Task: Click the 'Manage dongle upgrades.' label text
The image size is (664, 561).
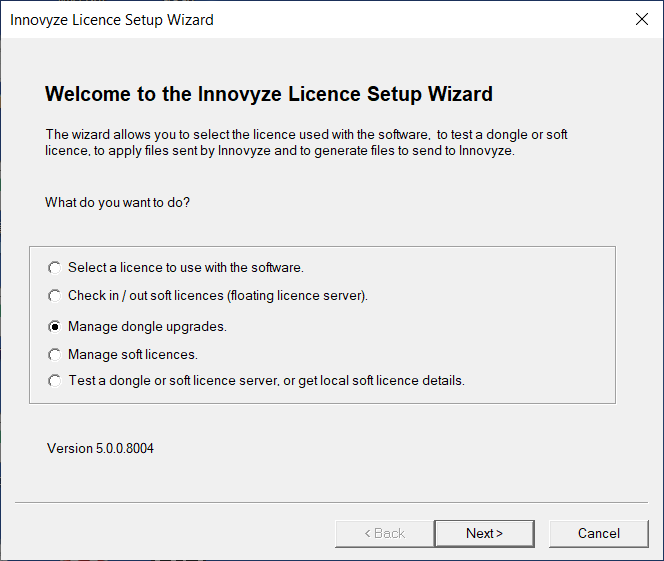Action: (147, 327)
